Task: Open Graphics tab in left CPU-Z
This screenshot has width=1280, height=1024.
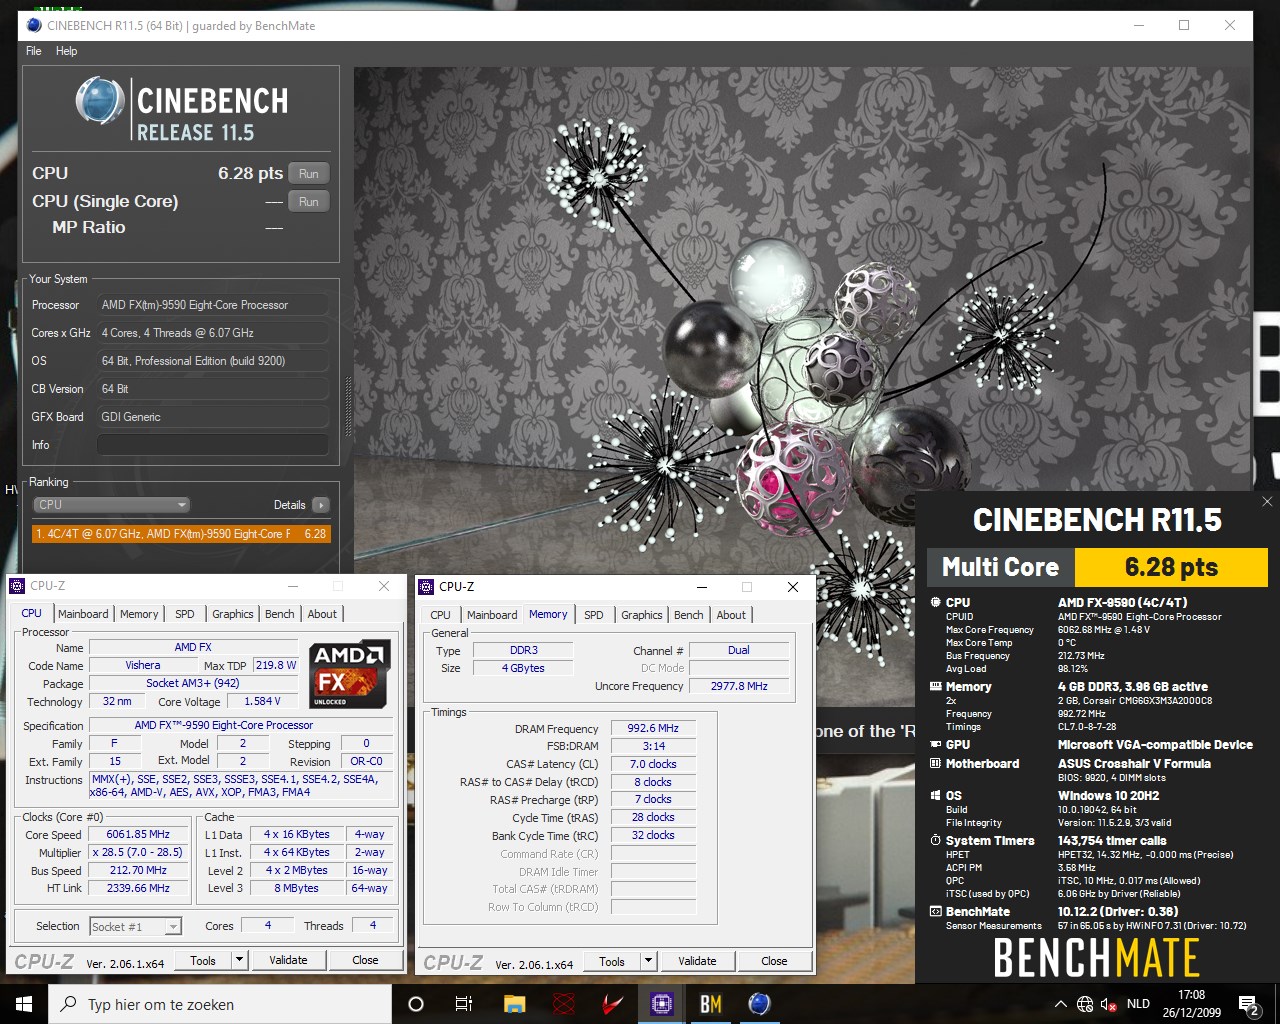Action: (232, 614)
